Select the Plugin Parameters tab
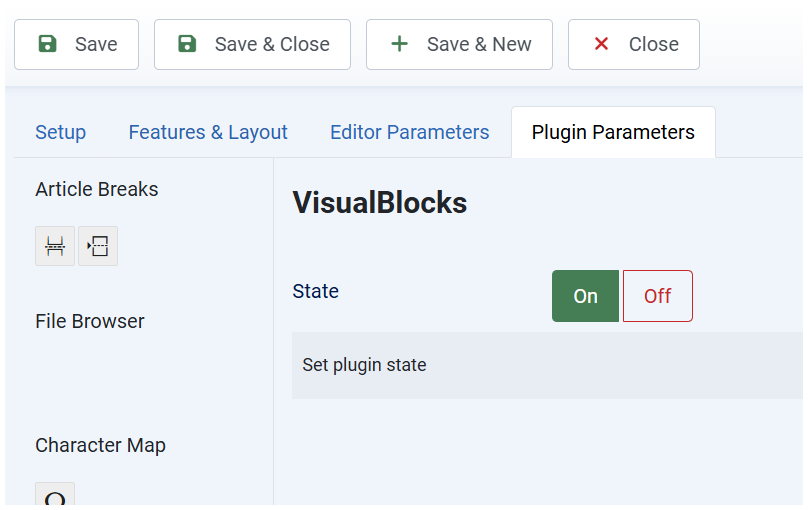This screenshot has width=808, height=510. click(x=612, y=132)
